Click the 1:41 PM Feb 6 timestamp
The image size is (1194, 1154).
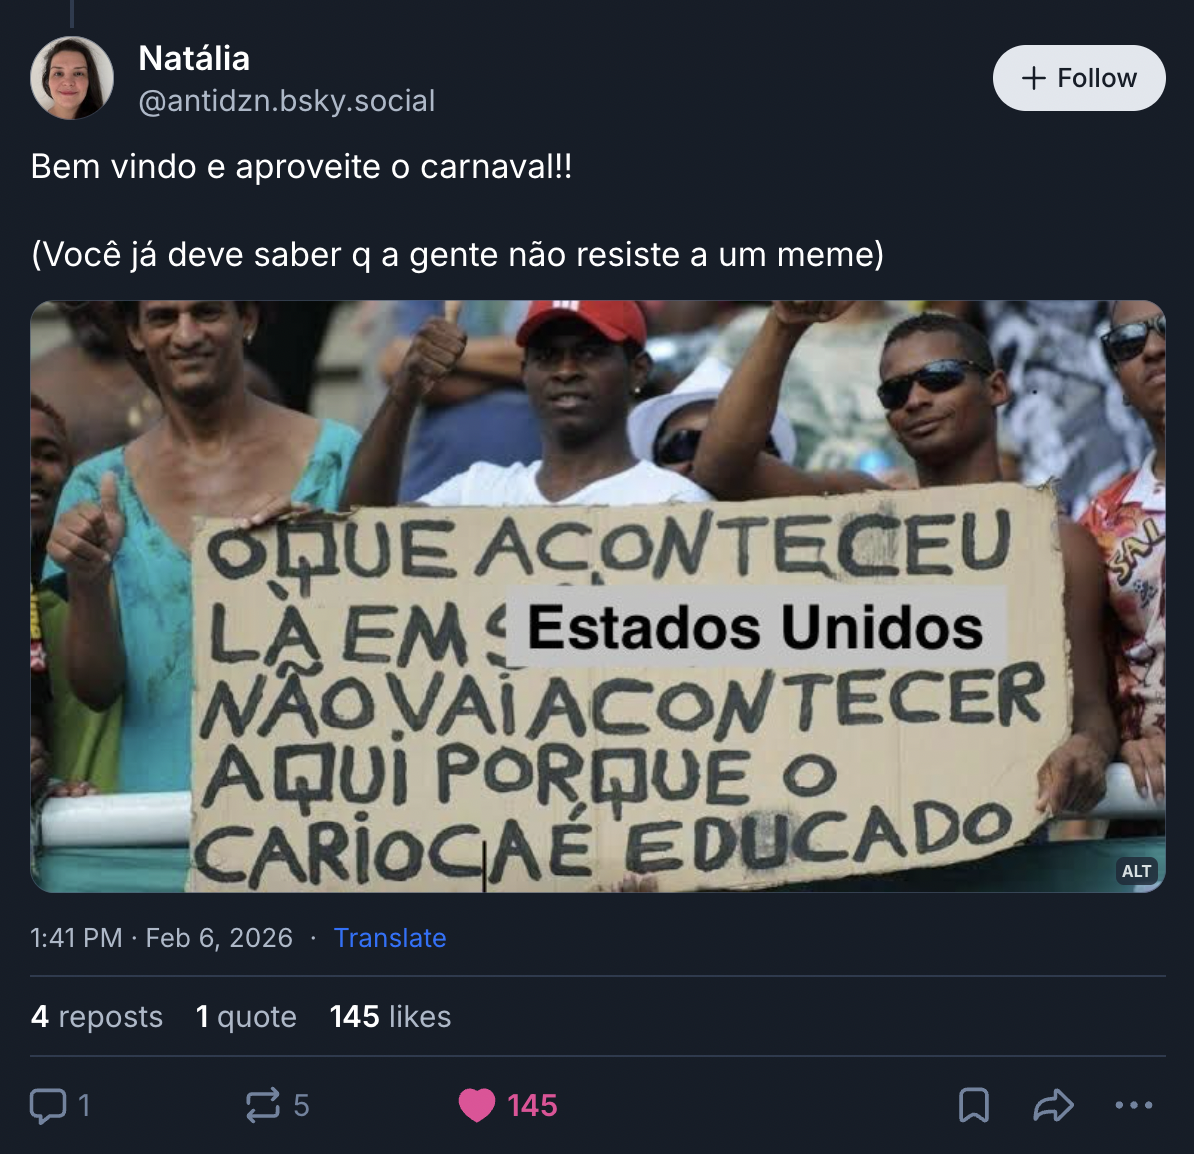point(161,938)
